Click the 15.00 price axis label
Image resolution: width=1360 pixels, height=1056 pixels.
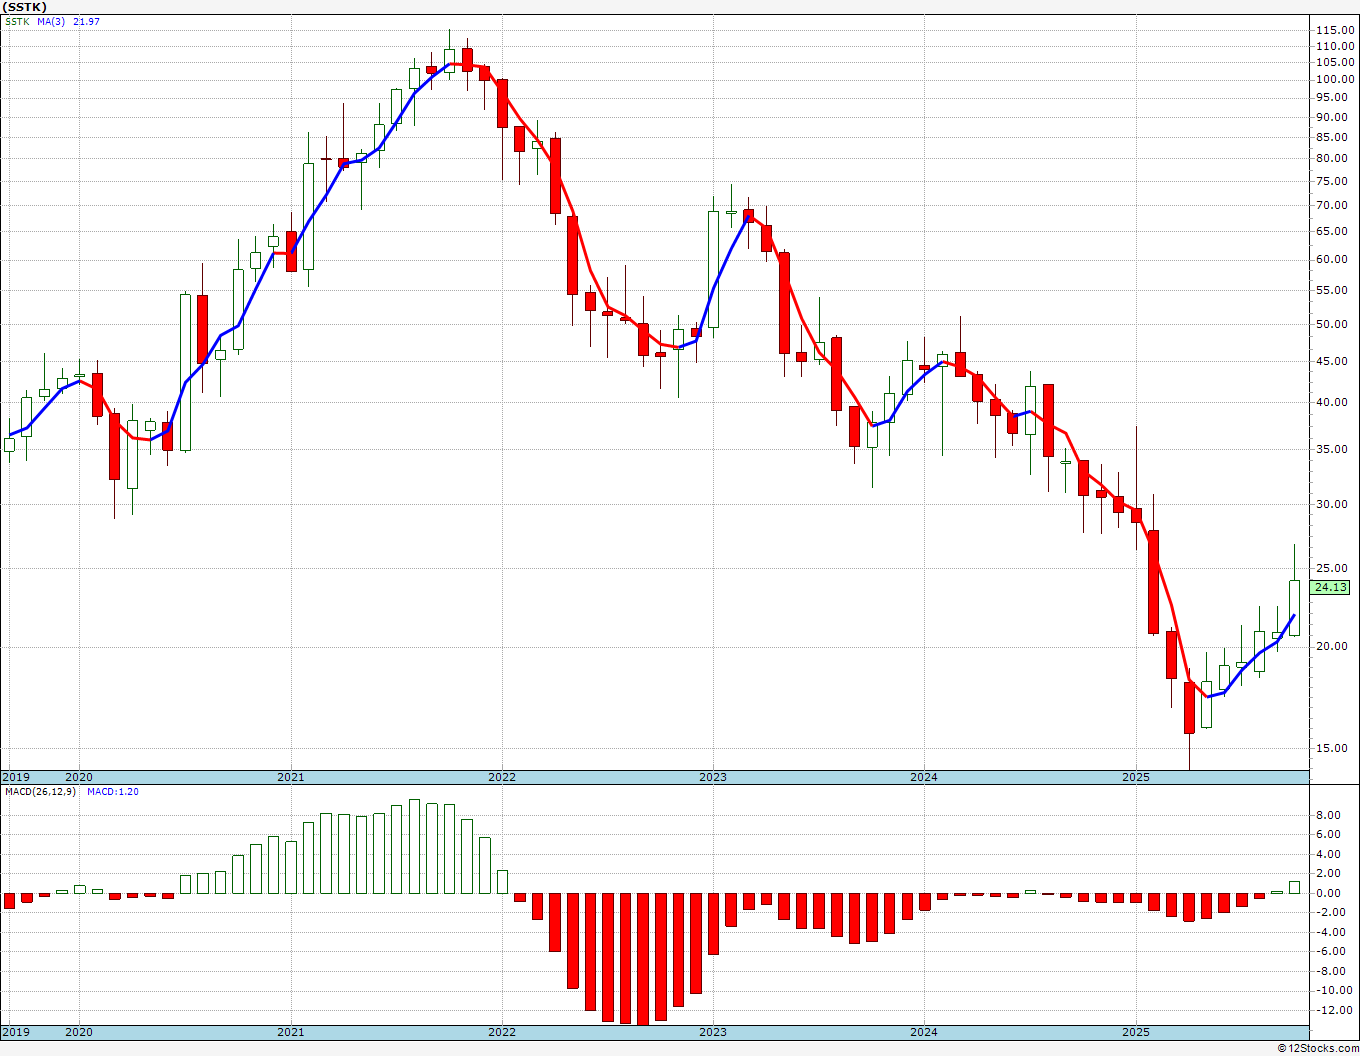click(1333, 748)
